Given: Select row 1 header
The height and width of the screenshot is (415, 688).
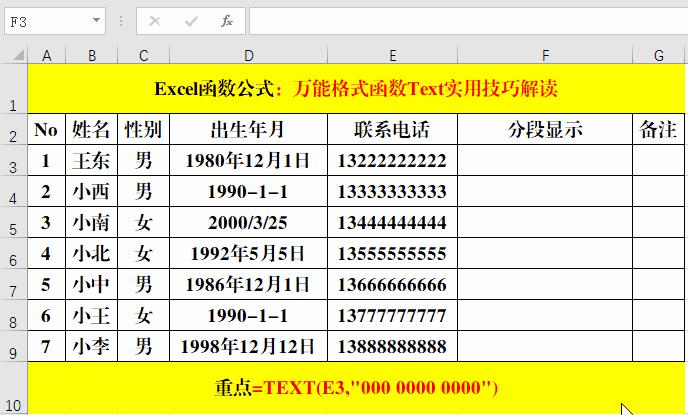Looking at the screenshot, I should 13,89.
